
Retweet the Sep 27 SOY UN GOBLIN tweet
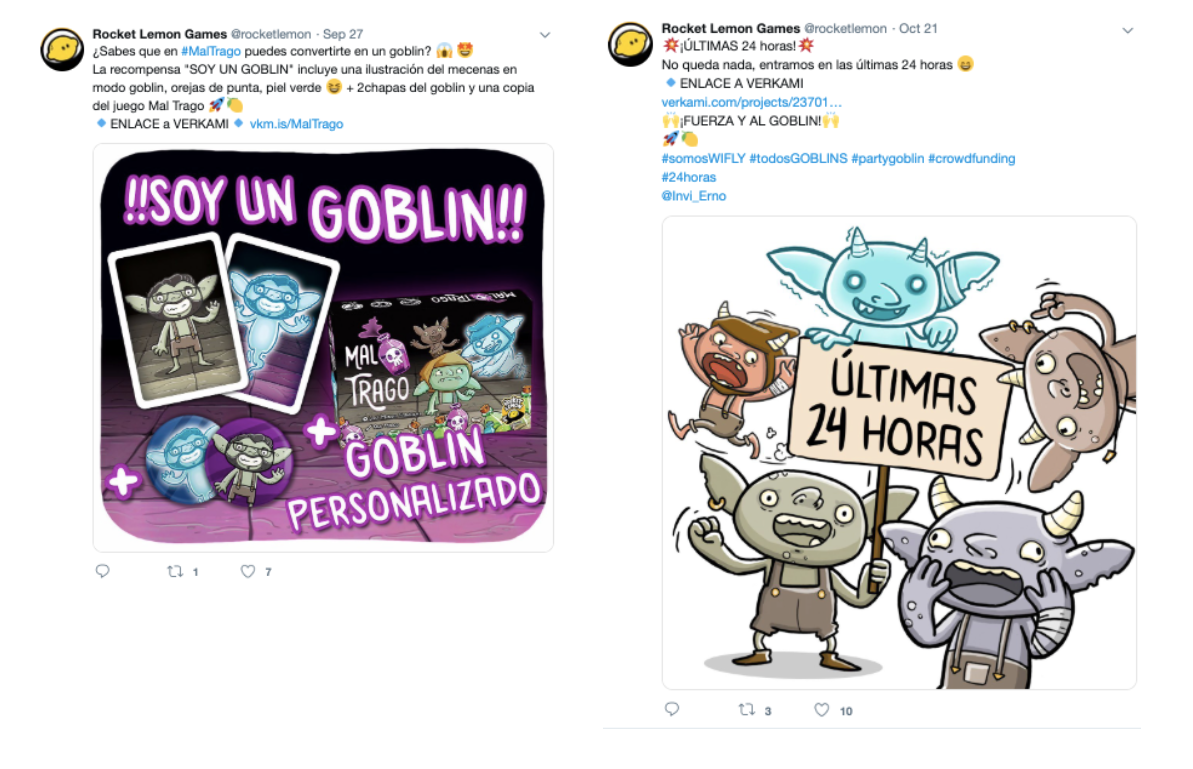click(x=175, y=571)
